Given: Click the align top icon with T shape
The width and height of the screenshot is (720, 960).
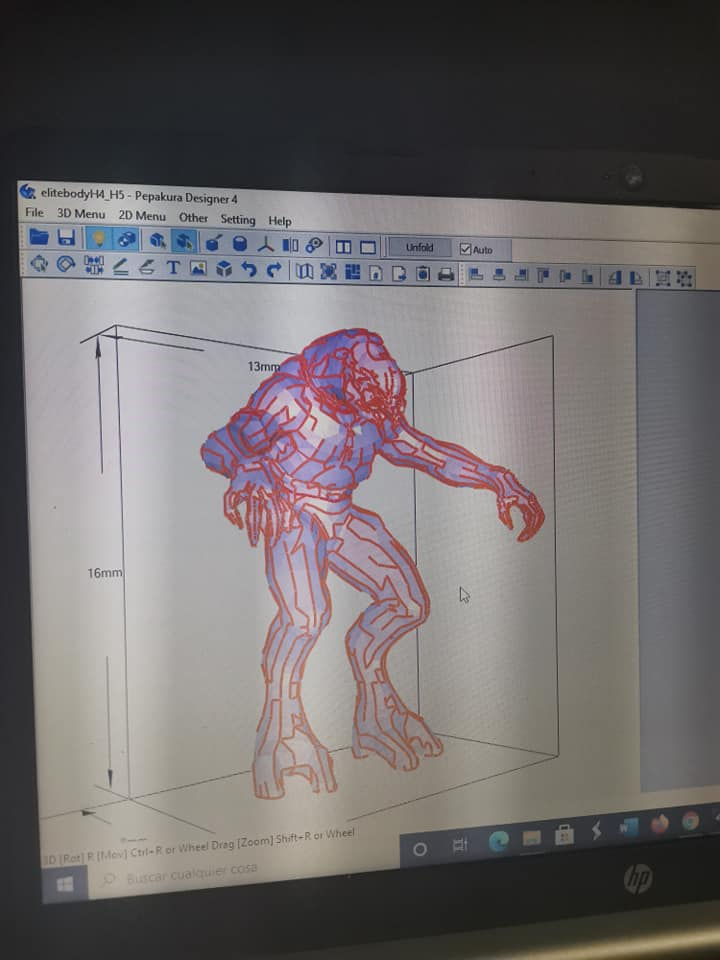Looking at the screenshot, I should pyautogui.click(x=543, y=276).
